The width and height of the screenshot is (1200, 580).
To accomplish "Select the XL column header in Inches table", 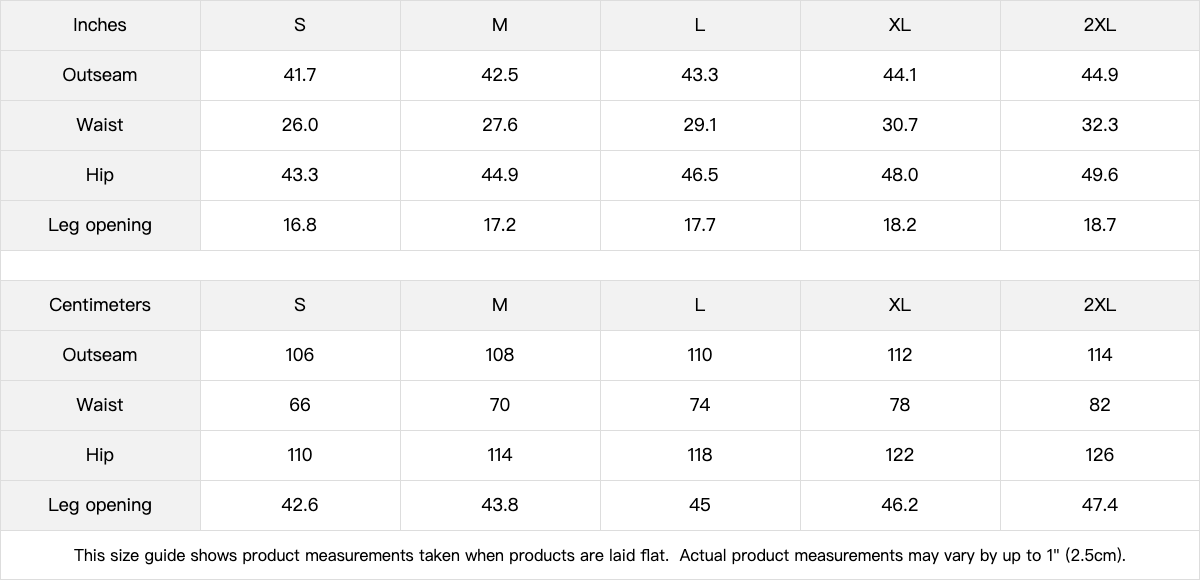I will pyautogui.click(x=900, y=25).
